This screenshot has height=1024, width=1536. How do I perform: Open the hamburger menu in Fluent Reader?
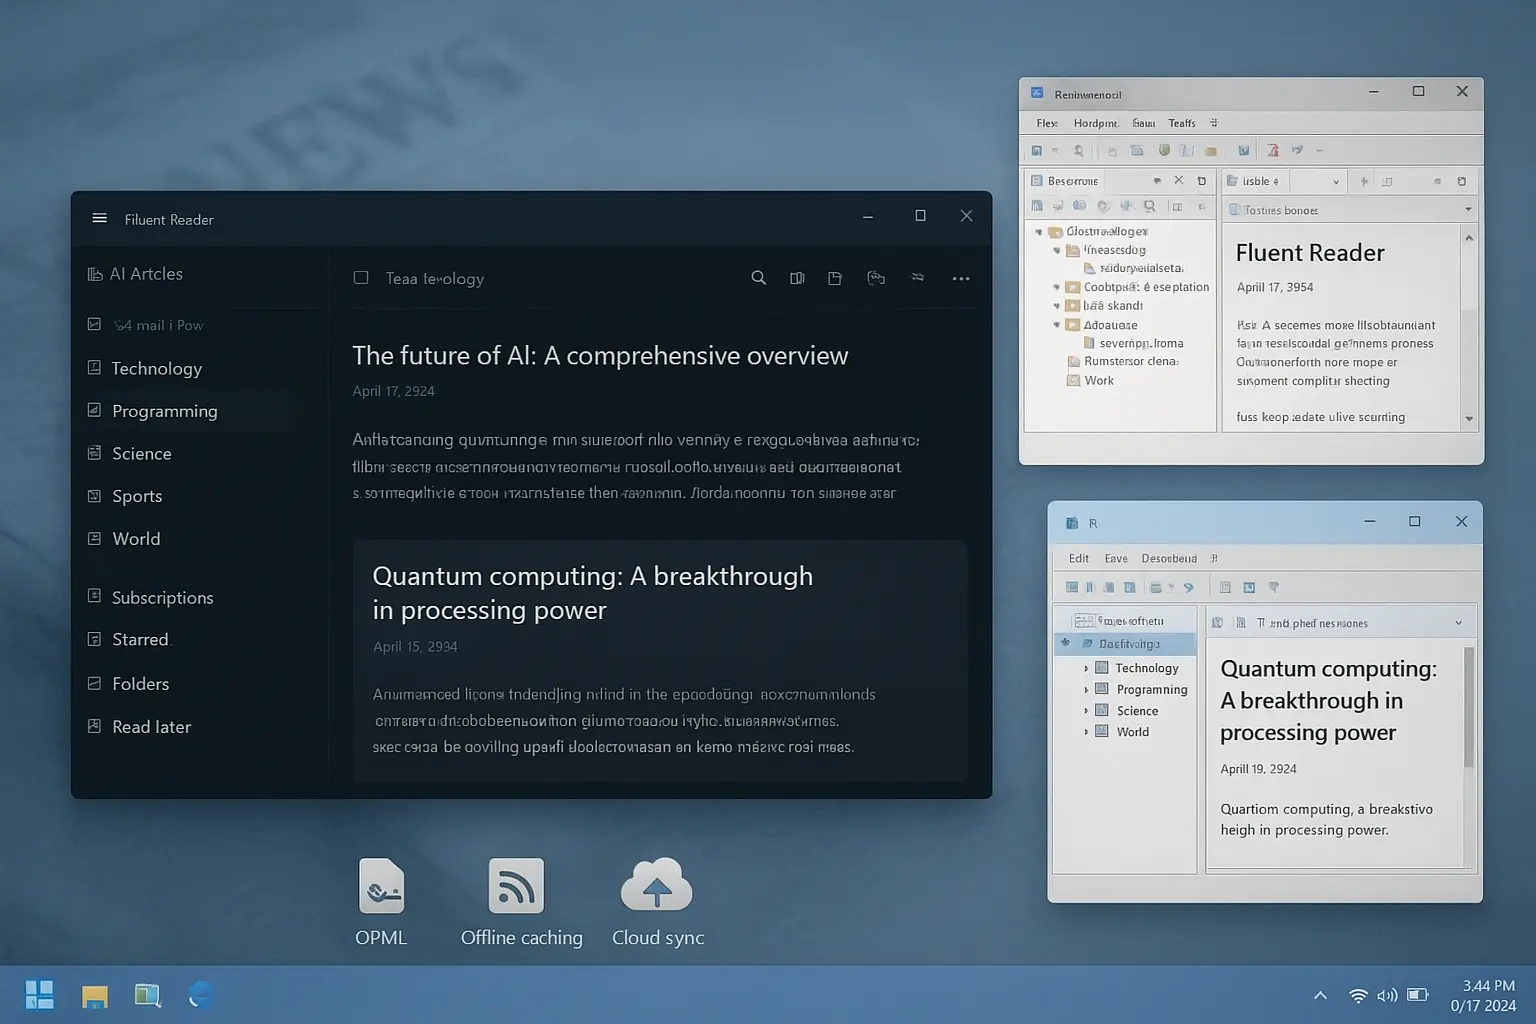(99, 218)
